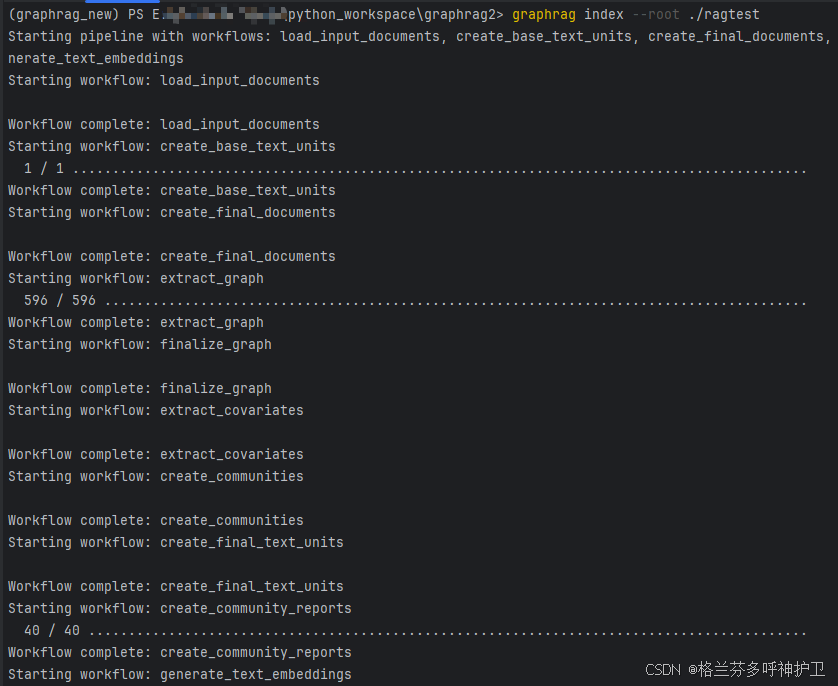Click 'Starting workflow: create_final_documents' line
Image resolution: width=838 pixels, height=686 pixels.
coord(172,212)
